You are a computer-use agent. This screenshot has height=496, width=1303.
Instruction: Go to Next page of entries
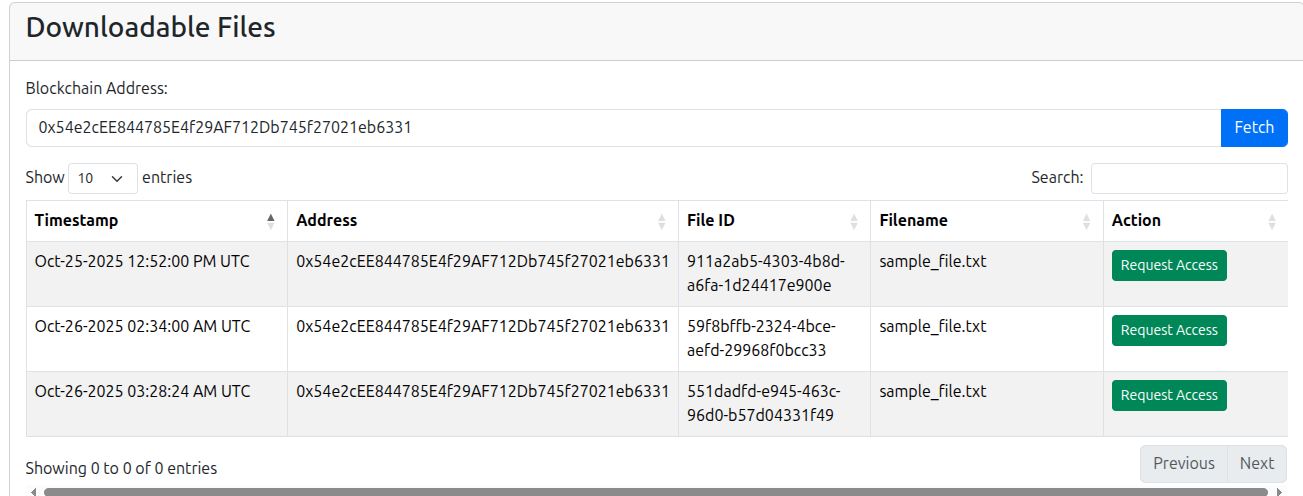click(x=1257, y=464)
